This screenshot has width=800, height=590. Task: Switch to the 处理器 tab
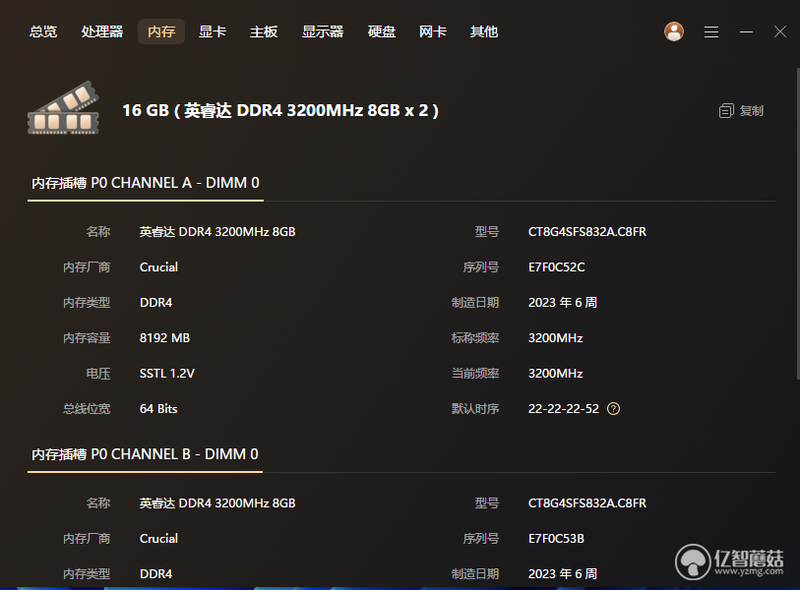point(102,32)
